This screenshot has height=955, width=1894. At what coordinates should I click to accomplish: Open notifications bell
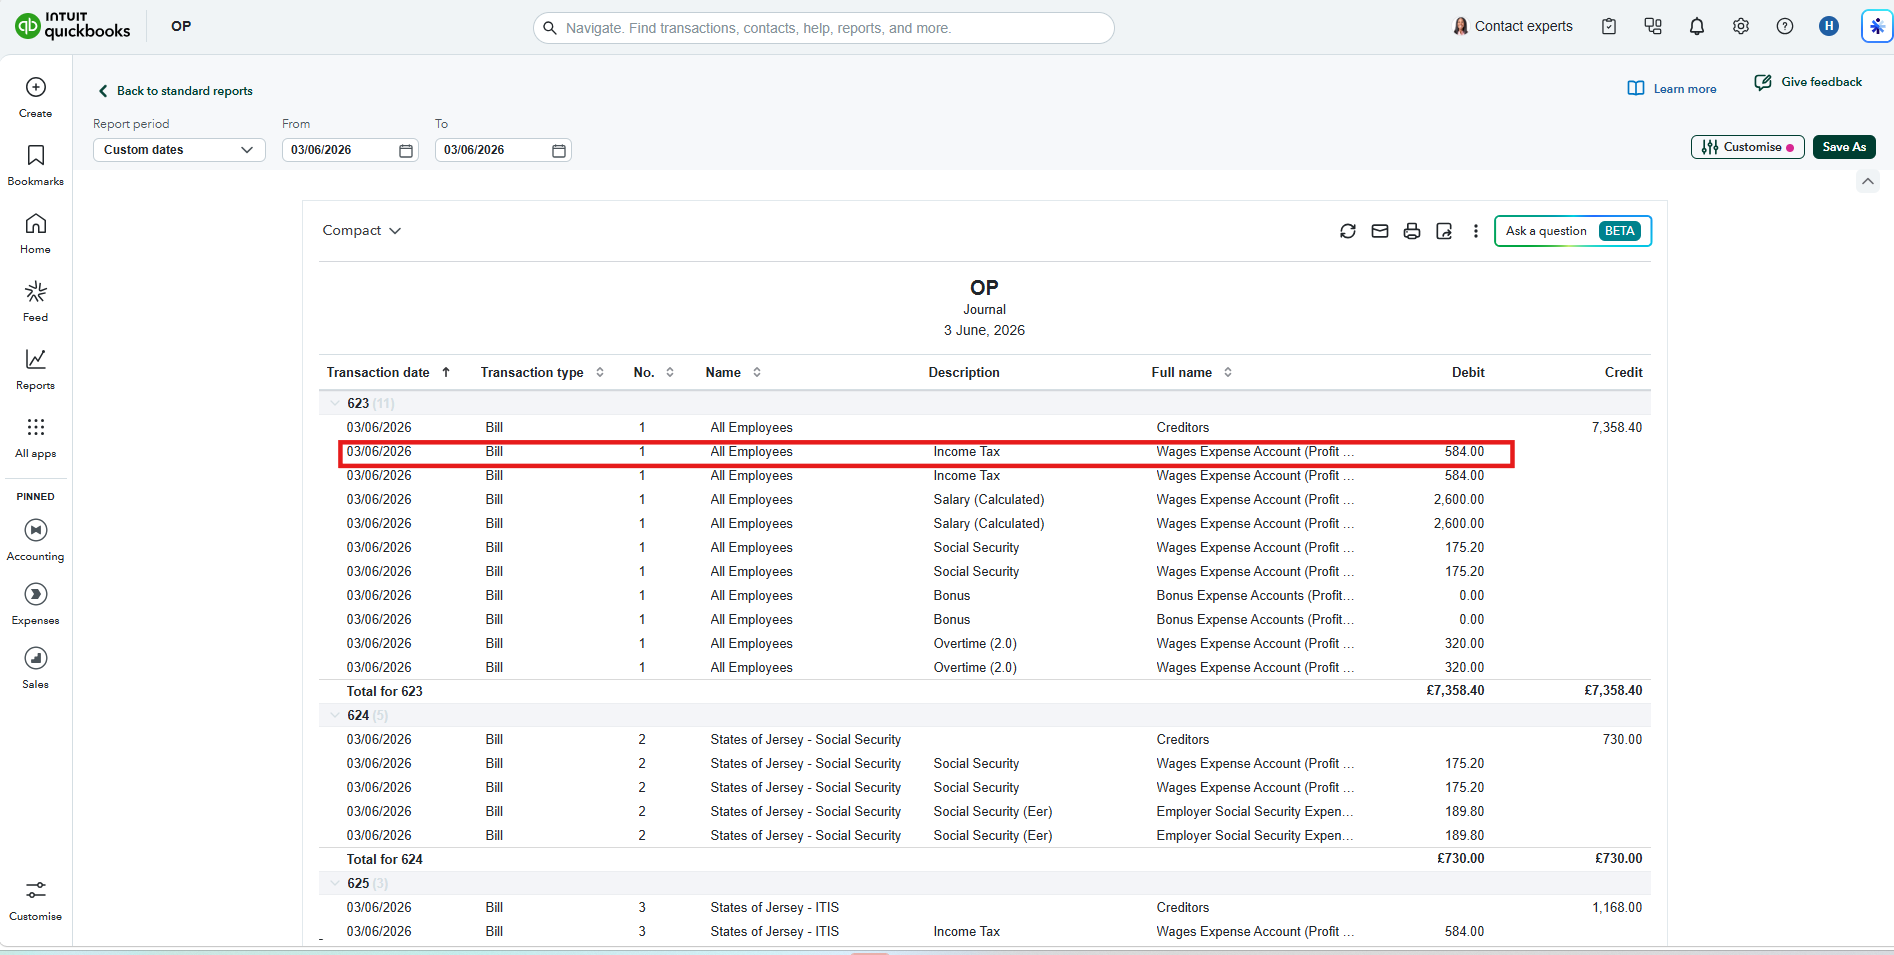click(1697, 27)
